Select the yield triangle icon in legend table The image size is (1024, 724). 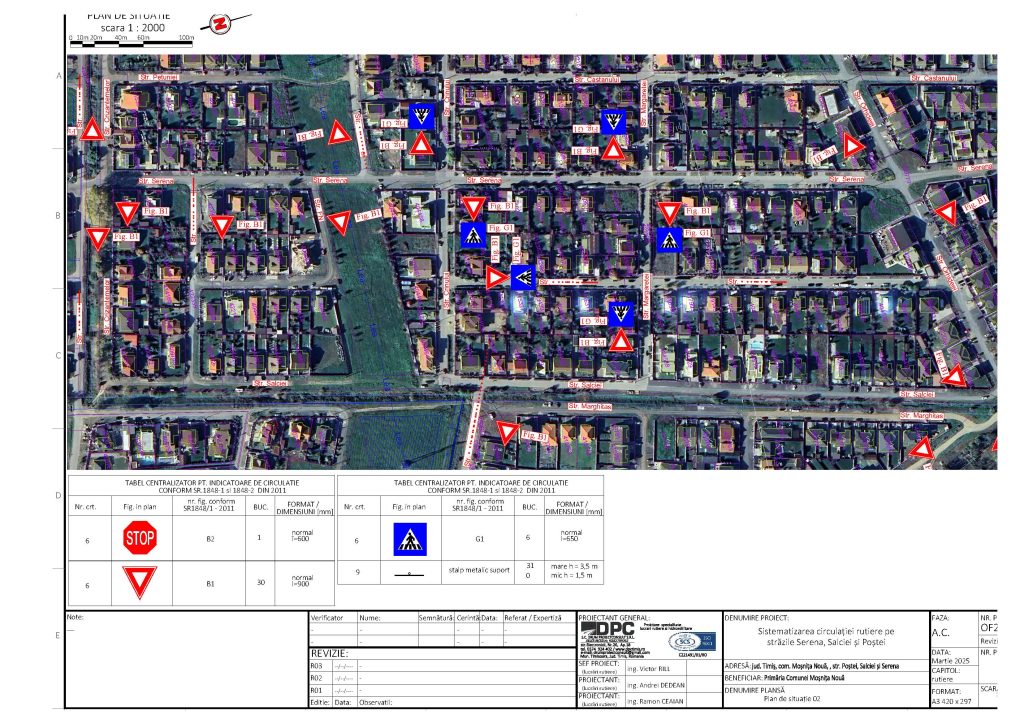click(x=139, y=581)
